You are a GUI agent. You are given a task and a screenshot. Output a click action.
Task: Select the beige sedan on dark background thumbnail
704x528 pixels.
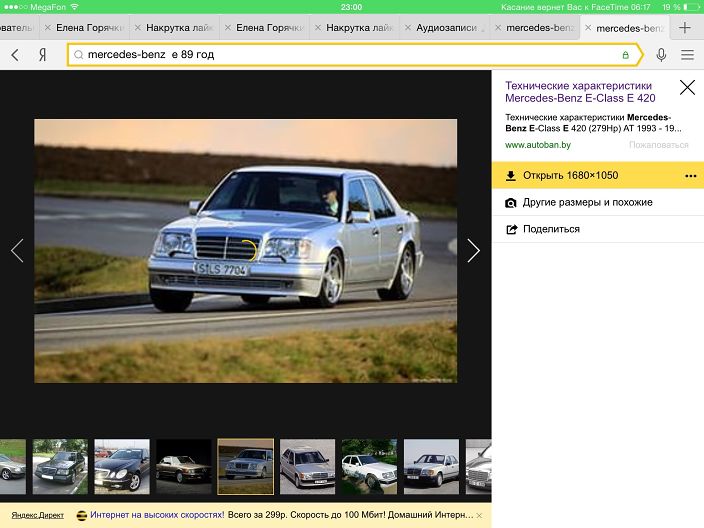click(x=184, y=466)
